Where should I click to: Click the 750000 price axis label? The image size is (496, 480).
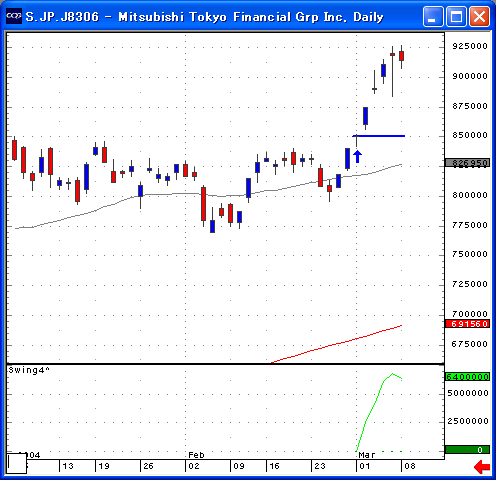470,254
